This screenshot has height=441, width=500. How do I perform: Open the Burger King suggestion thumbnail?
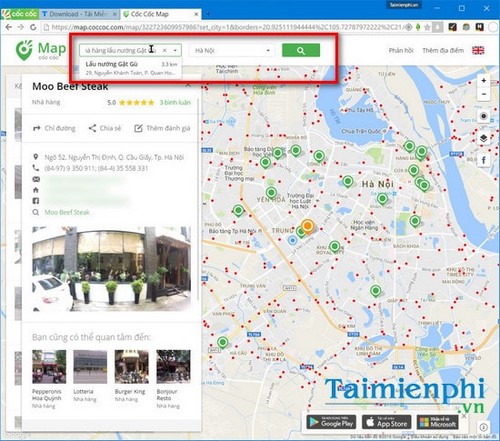pos(132,366)
